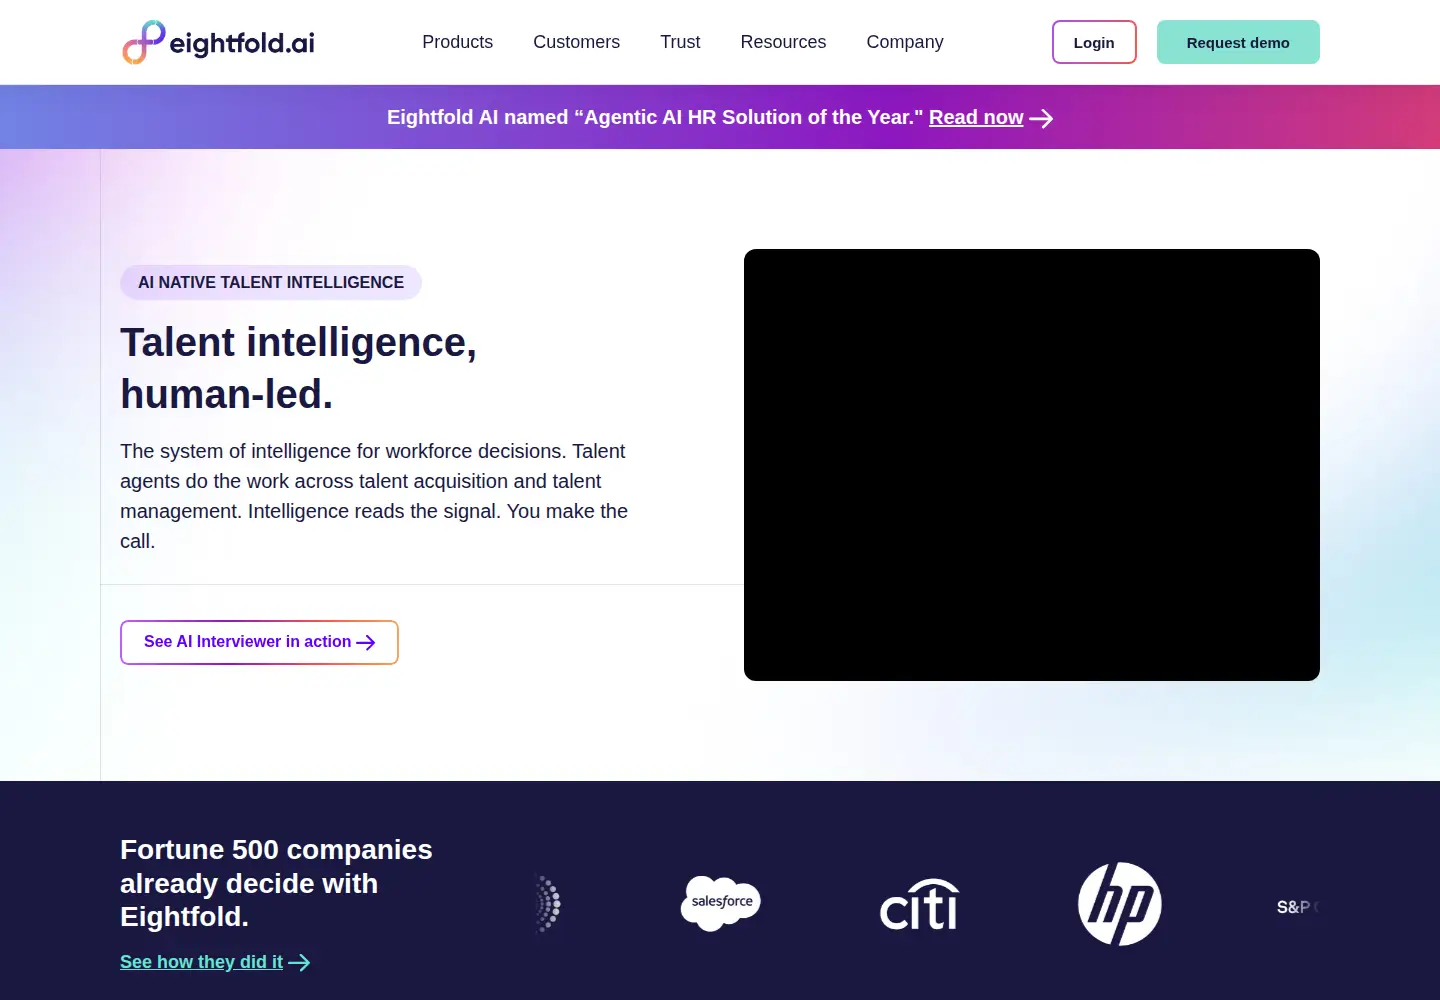Image resolution: width=1440 pixels, height=1000 pixels.
Task: Click the AI NATIVE TALENT INTELLIGENCE badge
Action: pos(271,282)
